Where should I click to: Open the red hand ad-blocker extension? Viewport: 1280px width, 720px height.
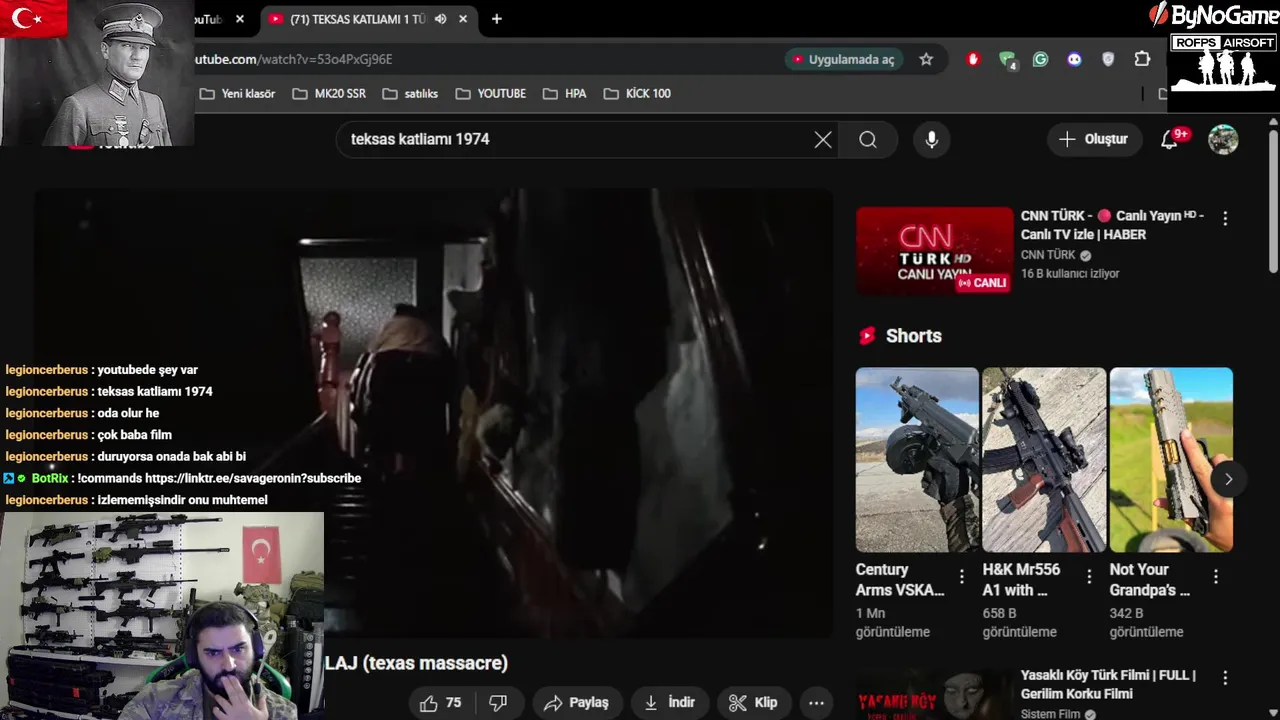pyautogui.click(x=973, y=59)
